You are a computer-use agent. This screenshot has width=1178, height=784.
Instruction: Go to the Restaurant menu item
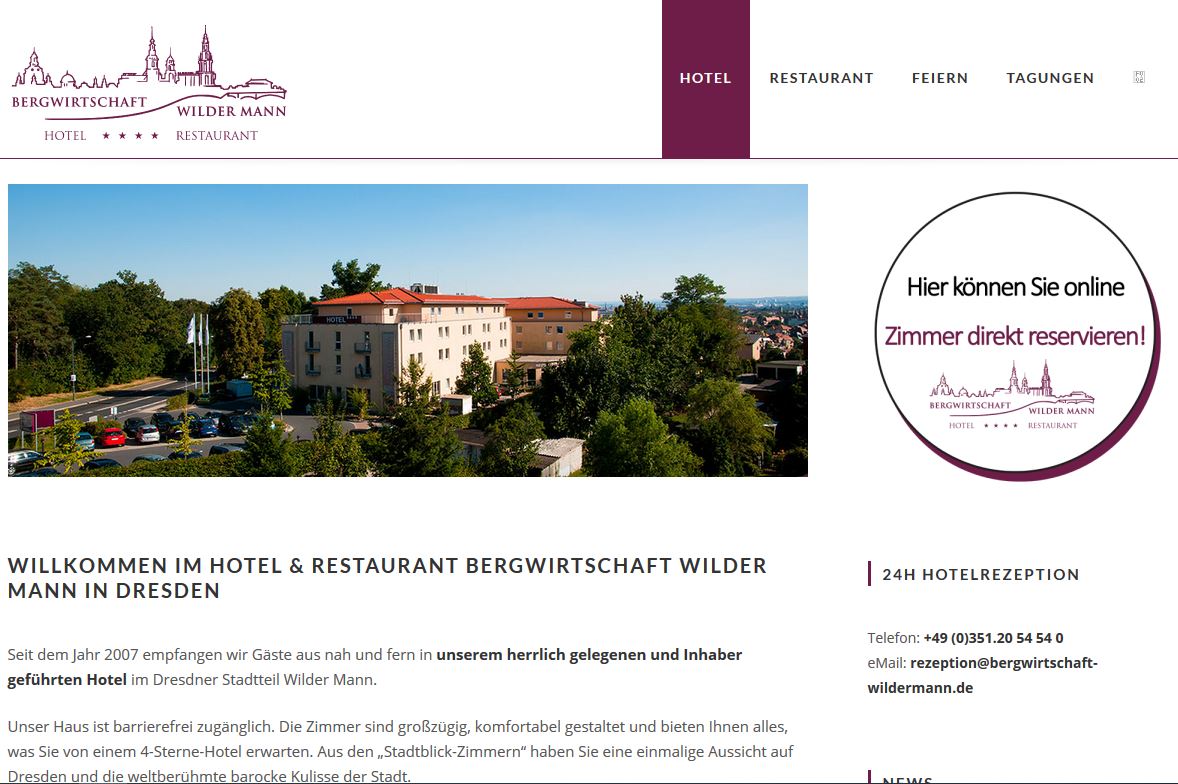[x=821, y=78]
